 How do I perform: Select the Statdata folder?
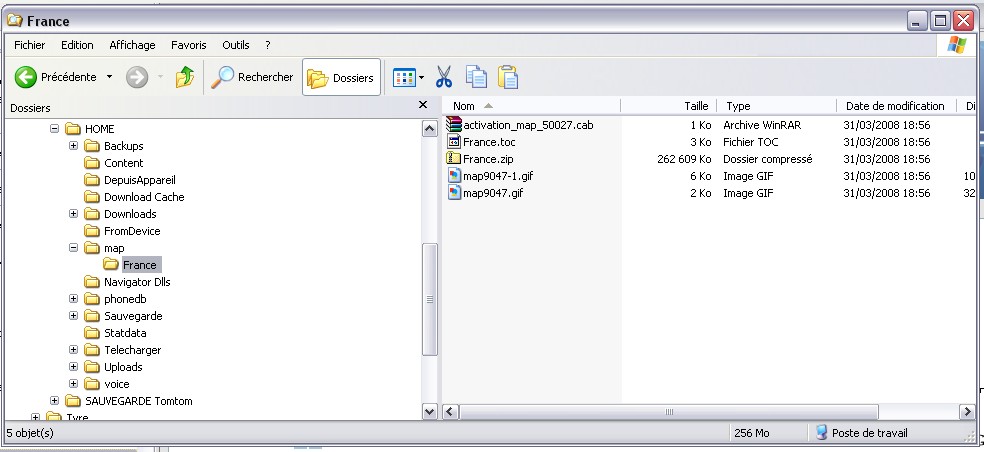click(126, 333)
